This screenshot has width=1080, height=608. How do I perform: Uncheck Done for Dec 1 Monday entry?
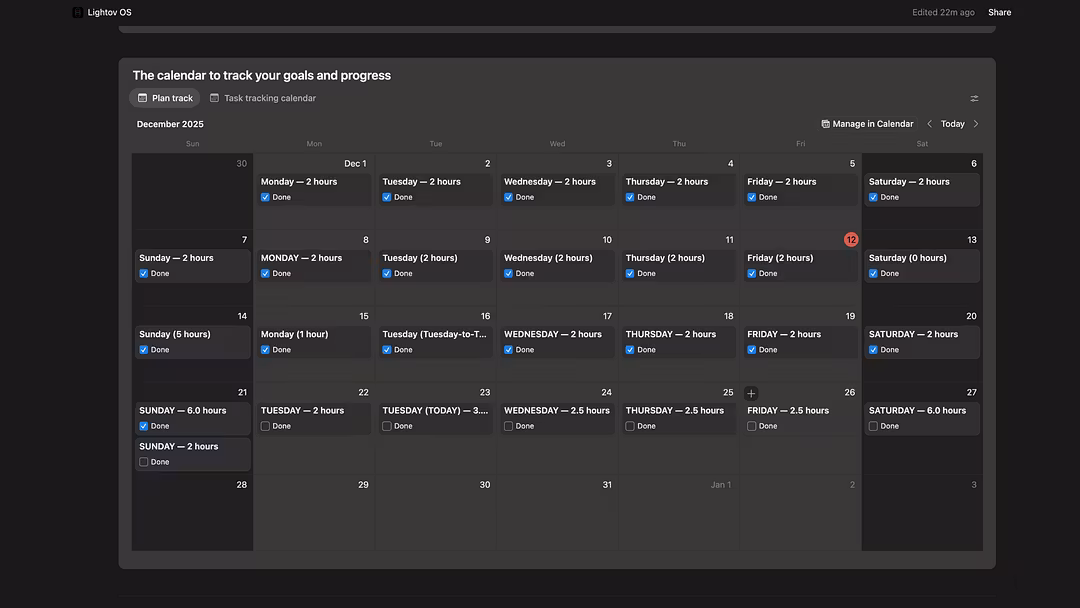265,197
